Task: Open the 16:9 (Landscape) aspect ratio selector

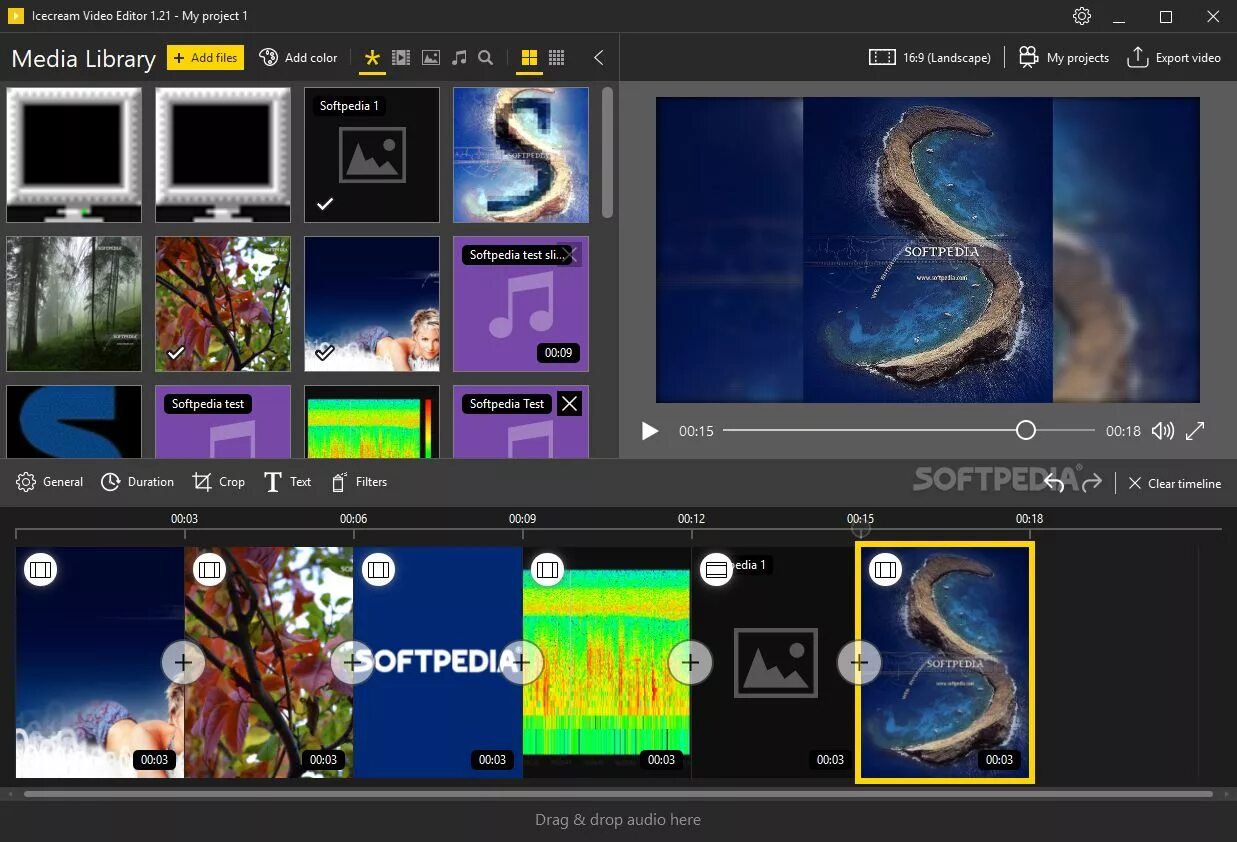Action: tap(929, 58)
